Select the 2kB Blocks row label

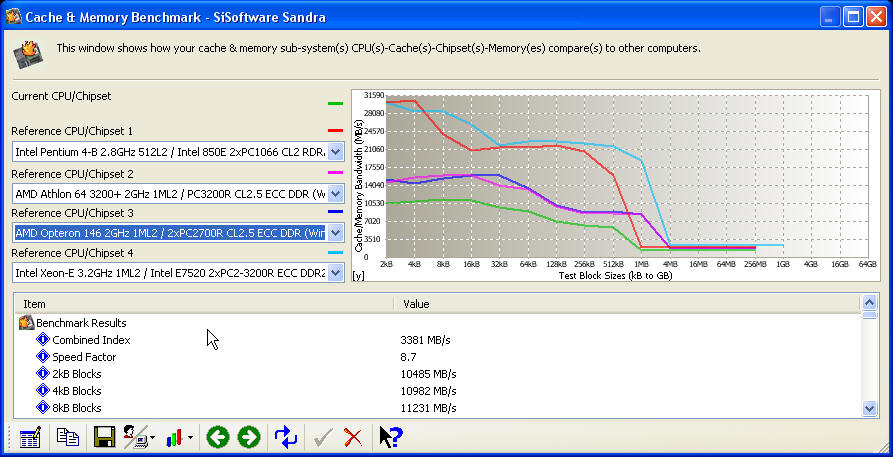click(77, 374)
